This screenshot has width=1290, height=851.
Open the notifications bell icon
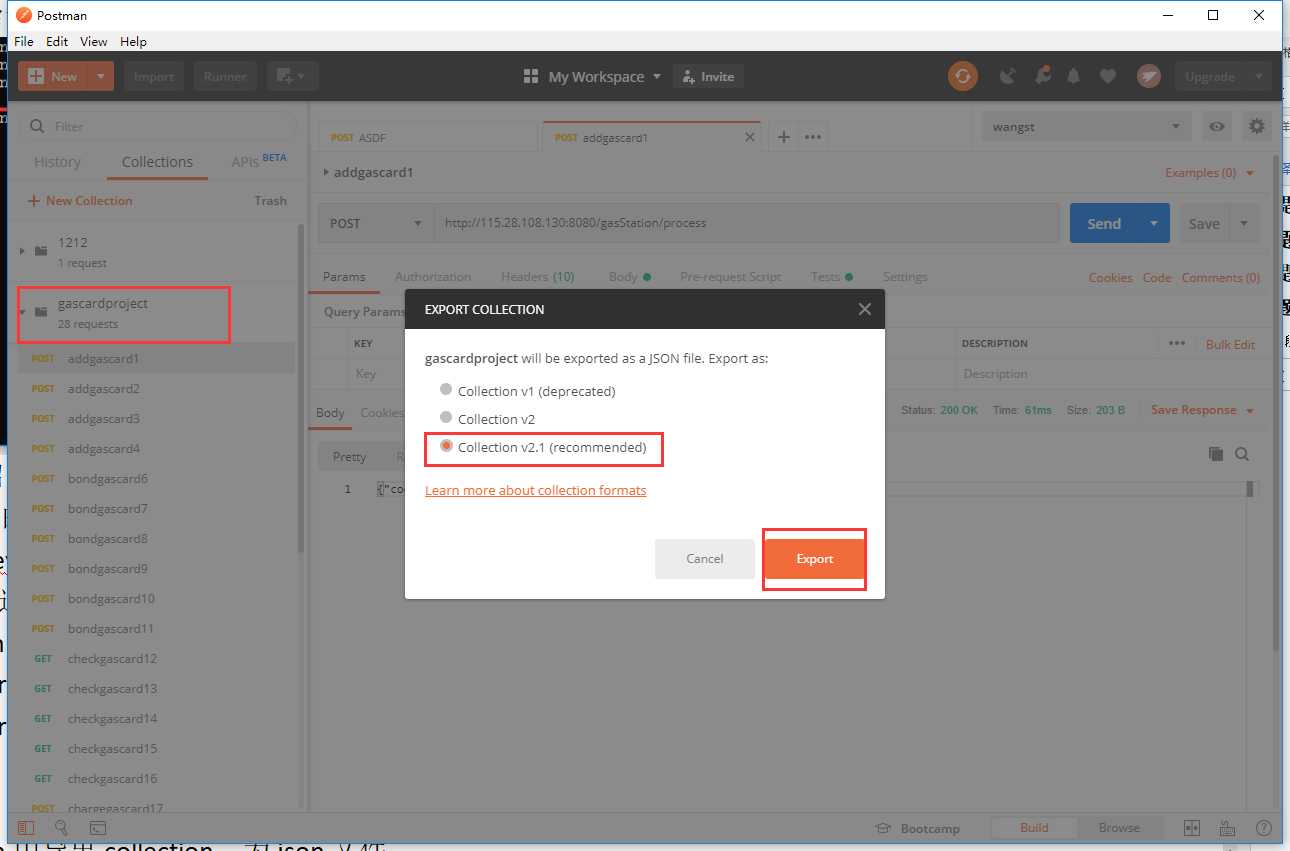[x=1074, y=76]
